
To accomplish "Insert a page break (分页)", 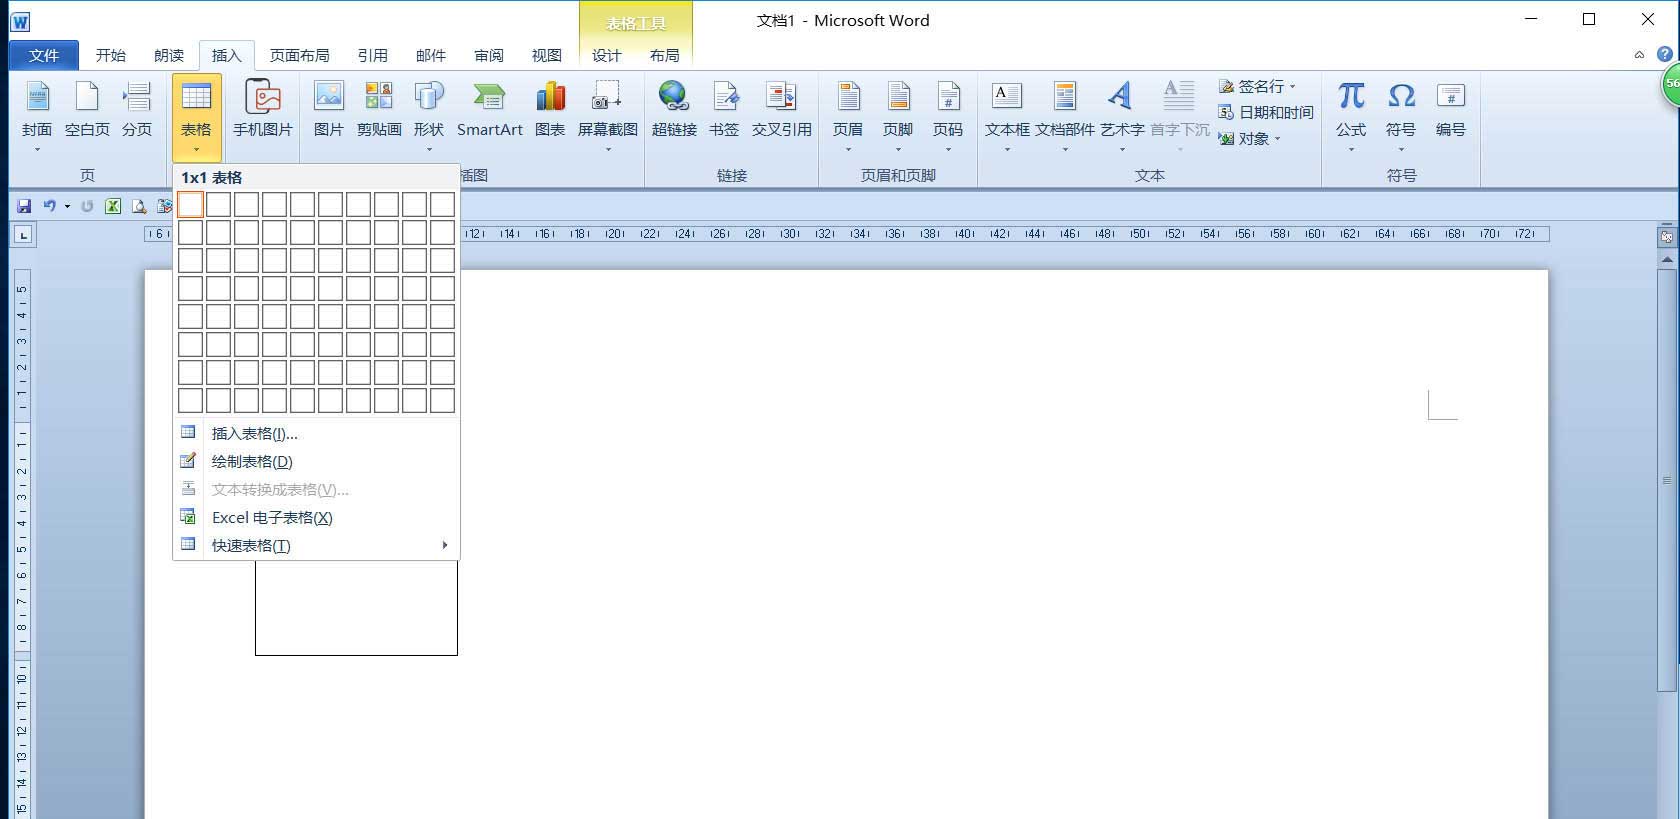I will click(x=137, y=111).
